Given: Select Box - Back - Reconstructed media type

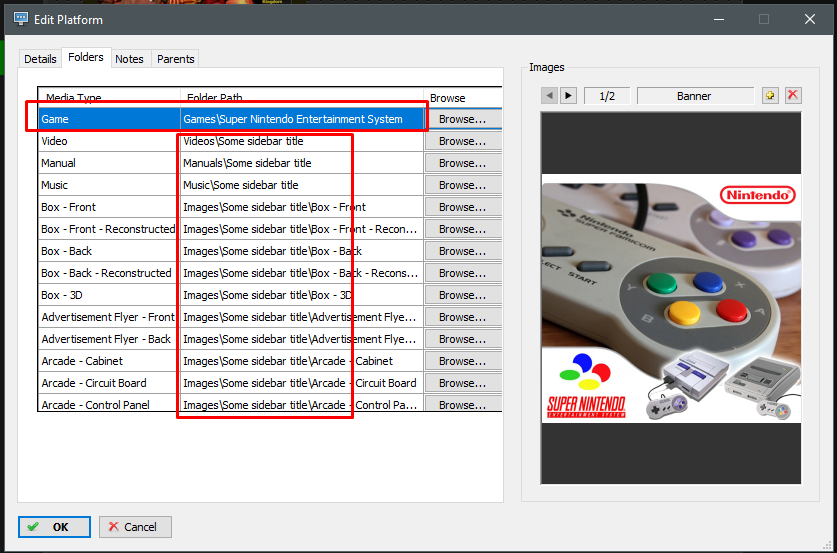Looking at the screenshot, I should click(109, 273).
